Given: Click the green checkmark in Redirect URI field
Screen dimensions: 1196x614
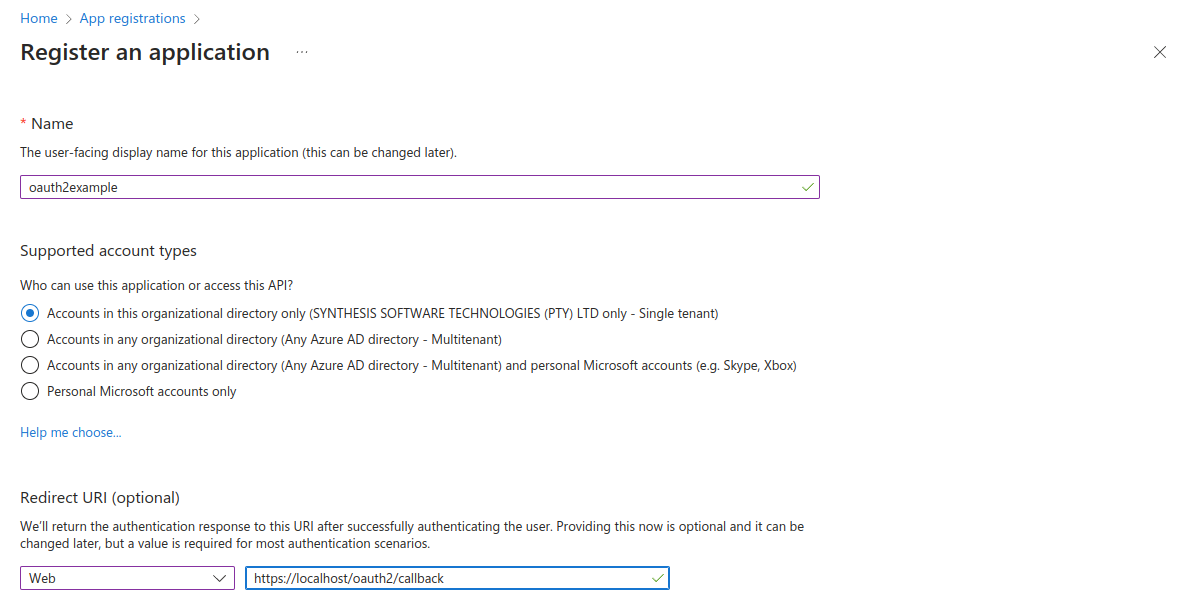Looking at the screenshot, I should pos(657,578).
